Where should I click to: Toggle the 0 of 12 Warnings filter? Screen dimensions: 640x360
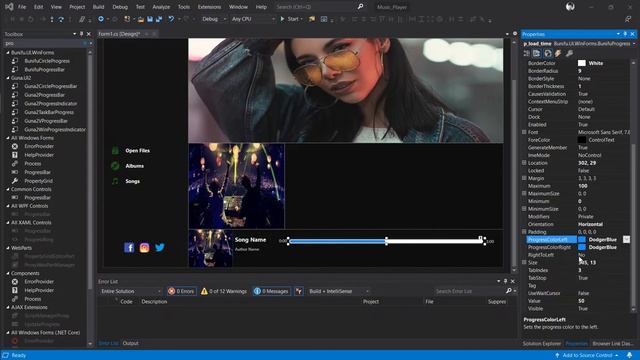pyautogui.click(x=224, y=291)
